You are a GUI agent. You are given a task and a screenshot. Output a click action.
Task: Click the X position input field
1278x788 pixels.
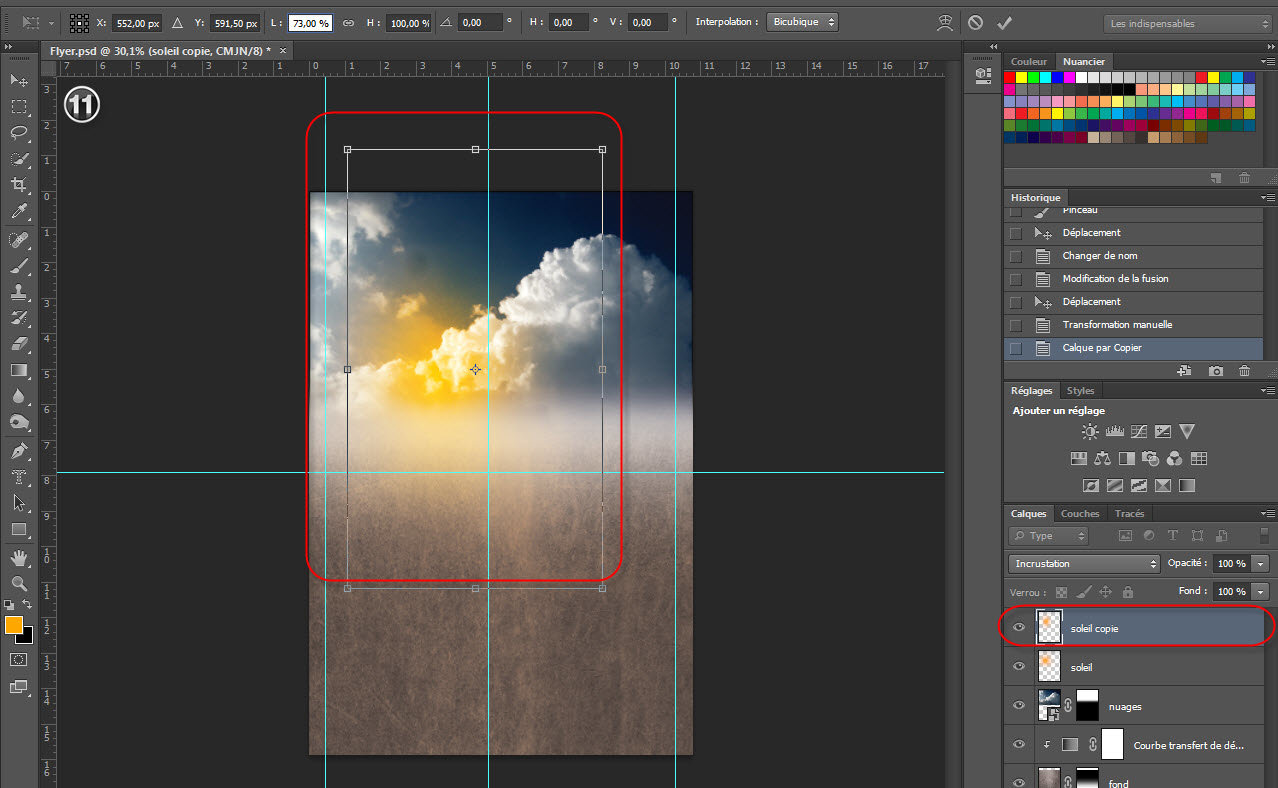click(135, 22)
